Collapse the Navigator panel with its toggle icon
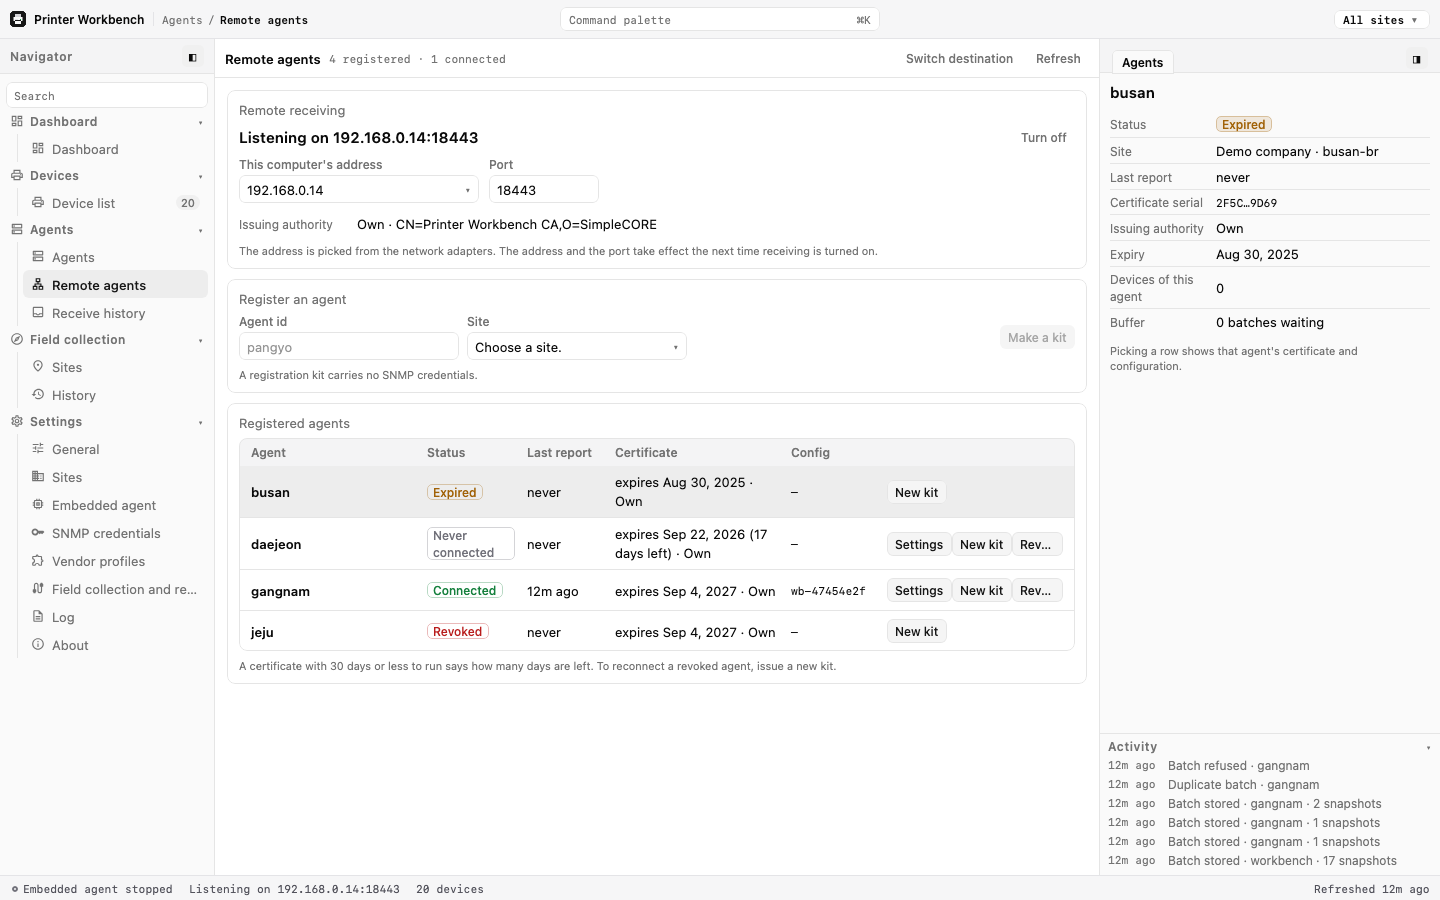This screenshot has height=900, width=1440. click(x=193, y=58)
